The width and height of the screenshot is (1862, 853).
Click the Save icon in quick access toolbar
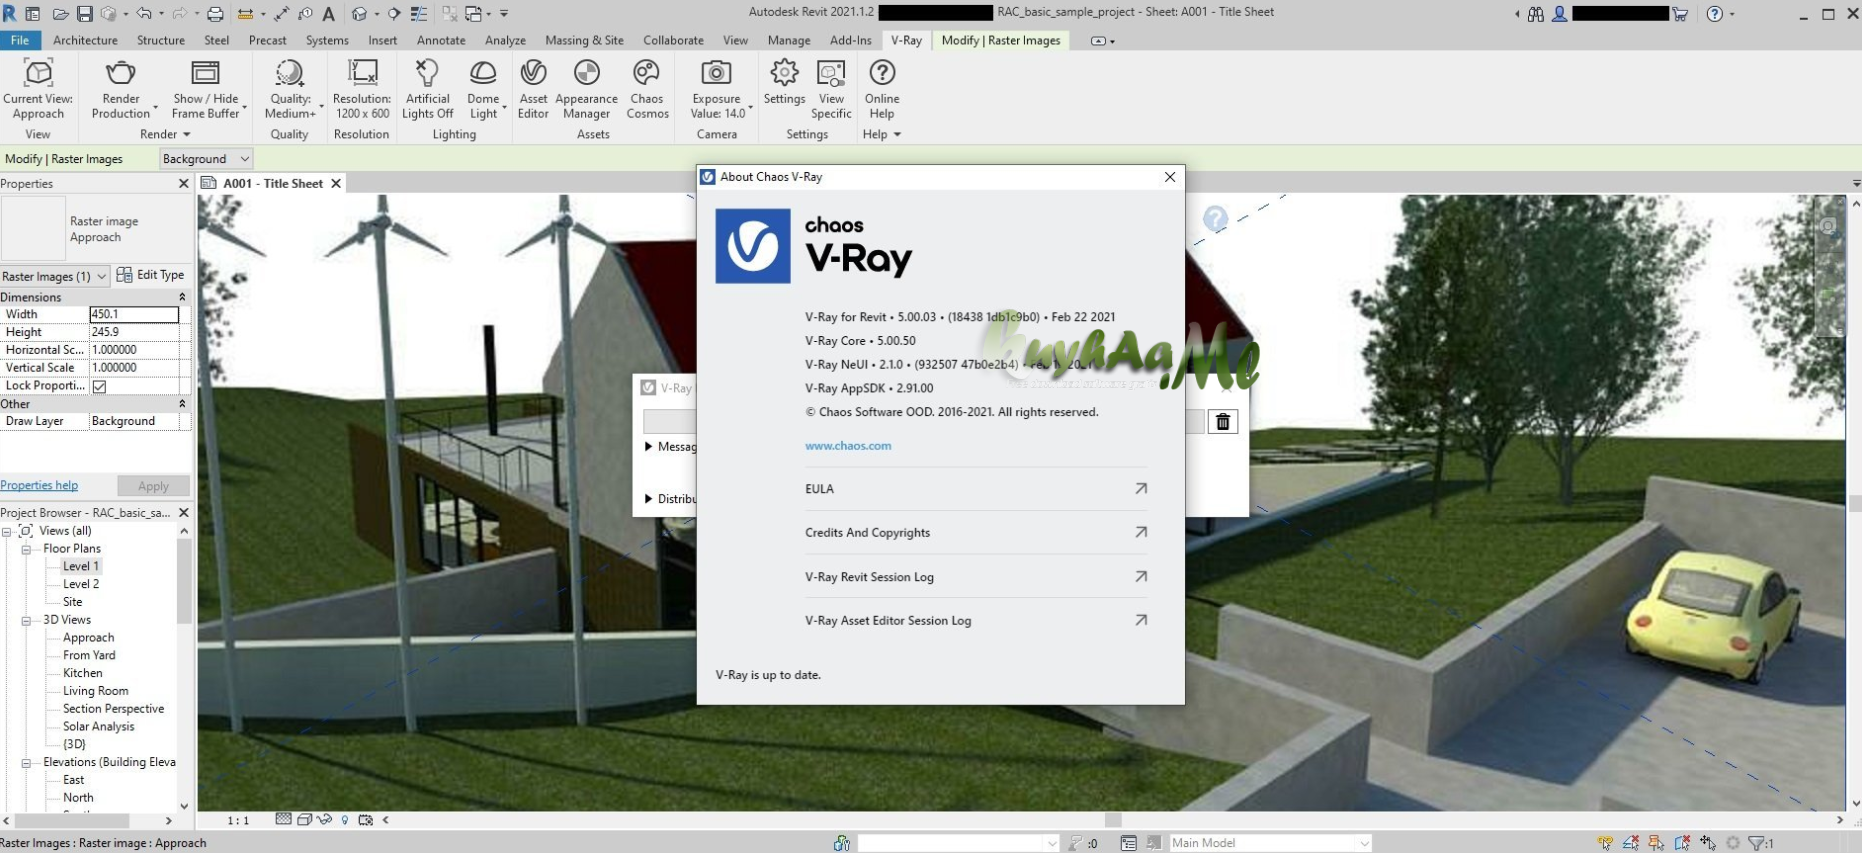coord(85,14)
